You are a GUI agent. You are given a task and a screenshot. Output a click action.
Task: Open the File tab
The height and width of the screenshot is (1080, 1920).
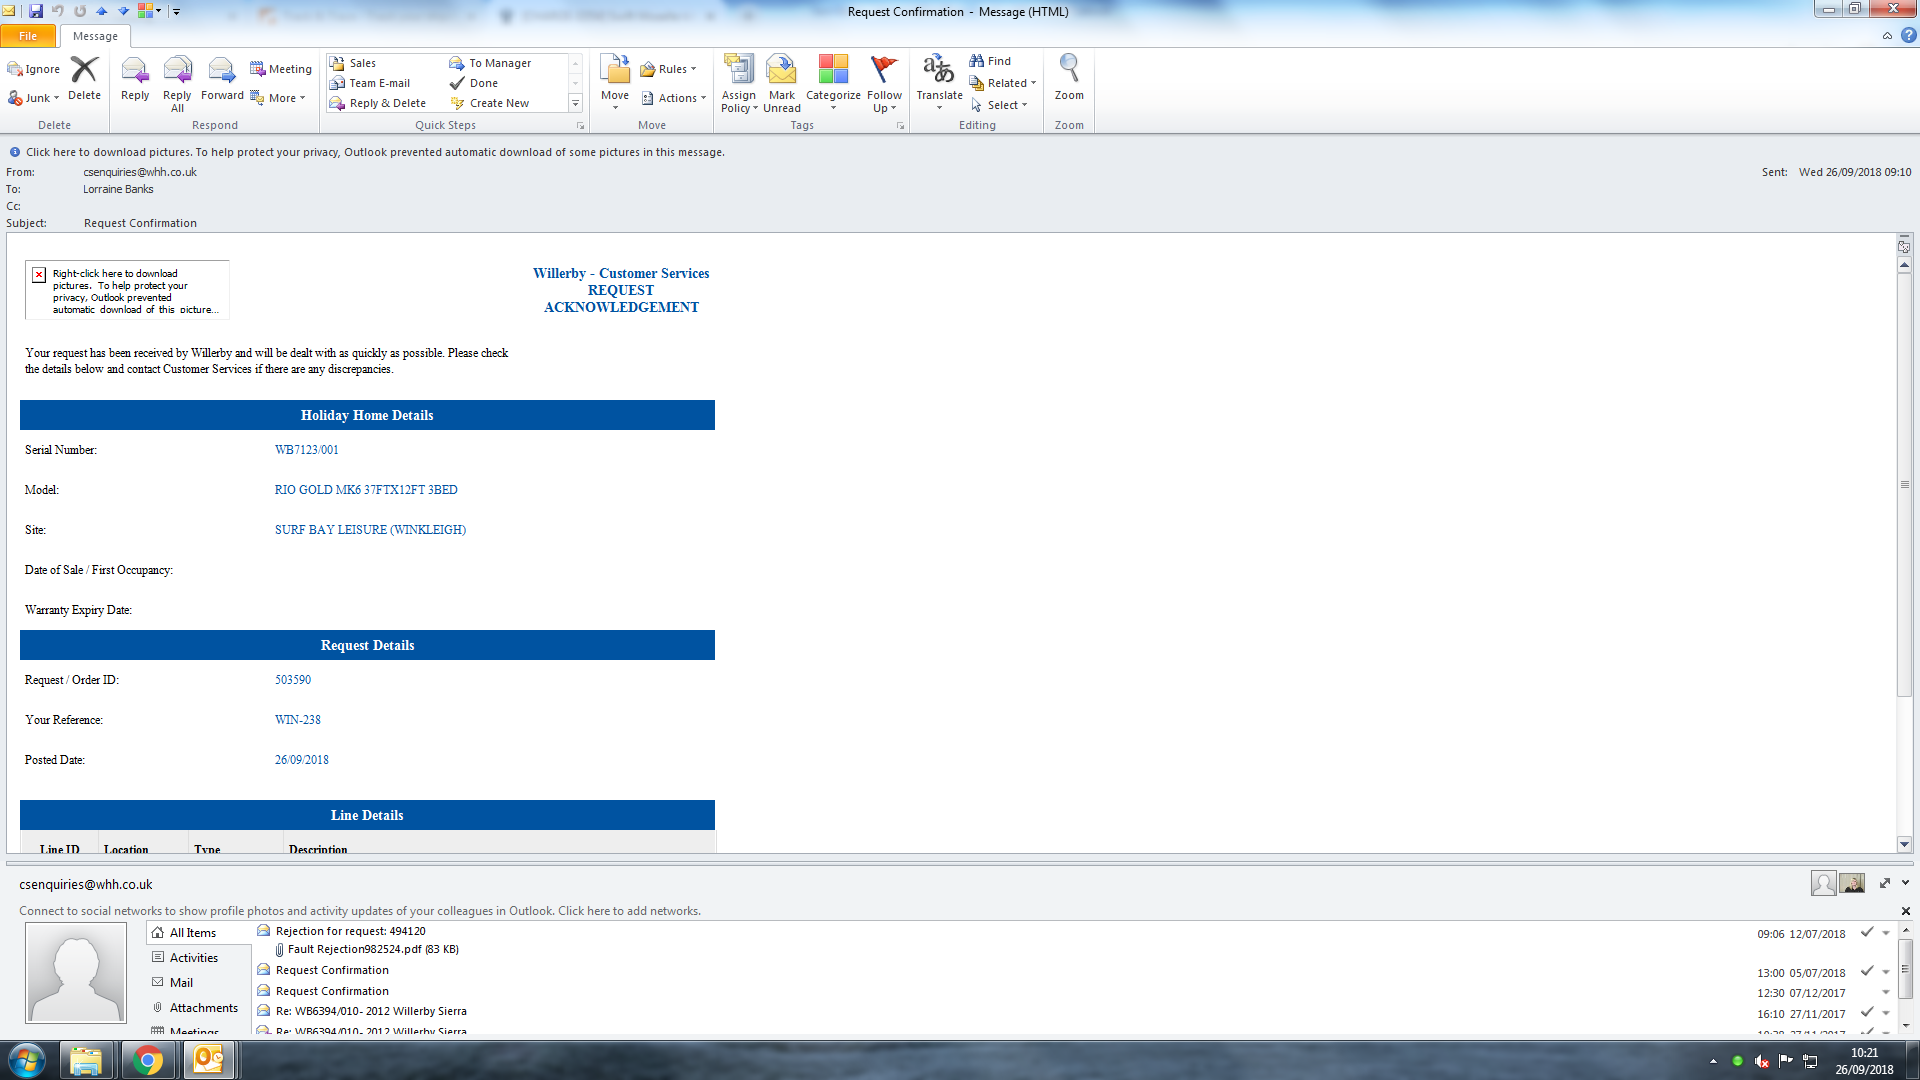pos(28,36)
